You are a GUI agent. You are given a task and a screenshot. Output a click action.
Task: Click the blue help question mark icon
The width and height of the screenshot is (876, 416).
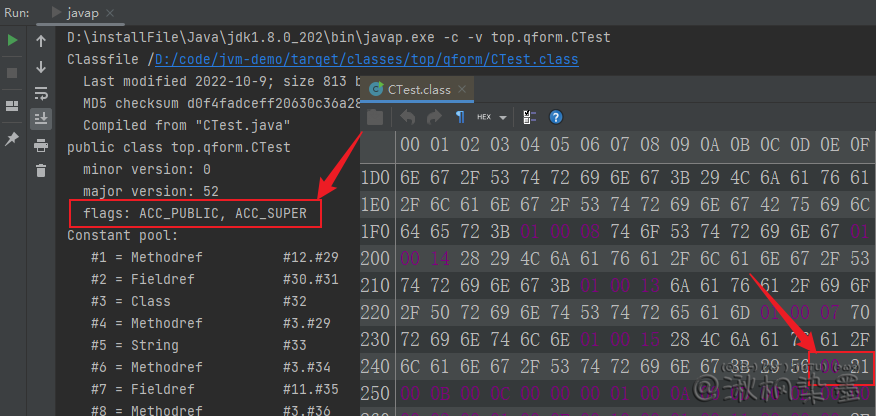(557, 117)
